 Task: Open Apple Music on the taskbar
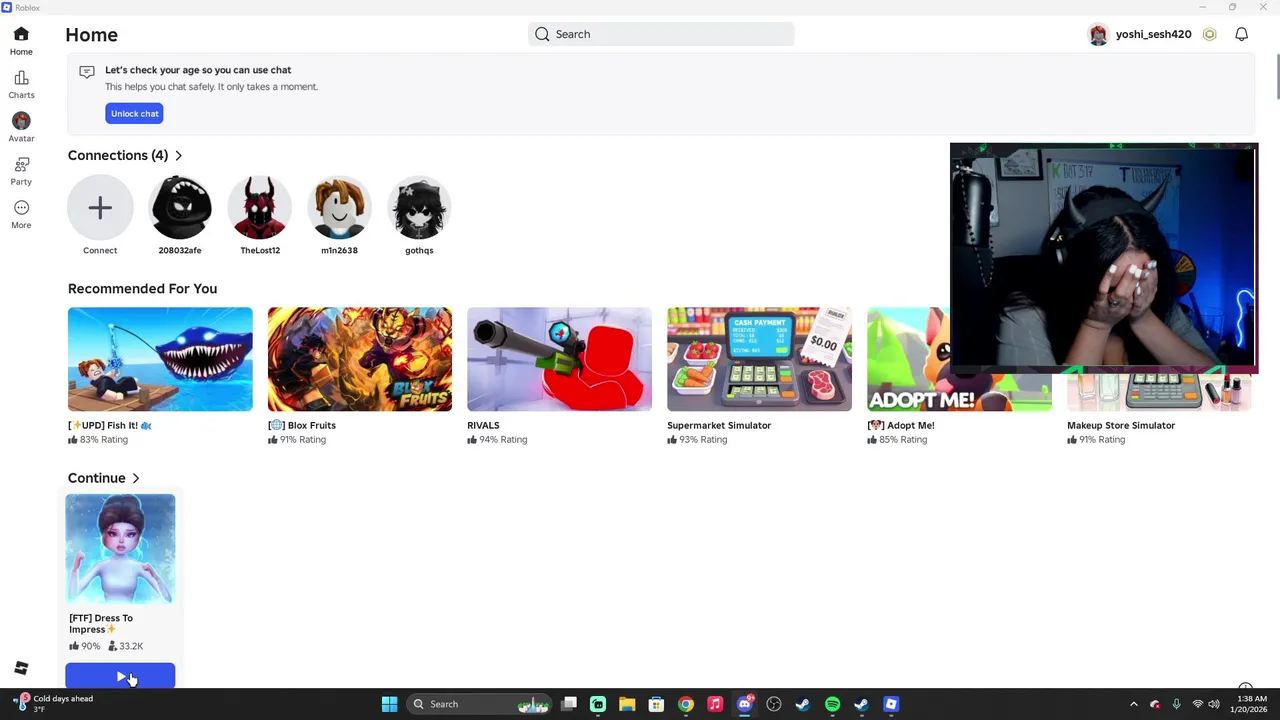(x=715, y=704)
